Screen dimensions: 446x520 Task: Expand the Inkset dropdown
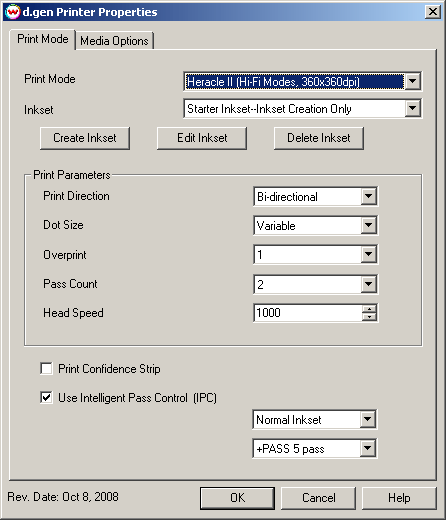click(x=412, y=108)
